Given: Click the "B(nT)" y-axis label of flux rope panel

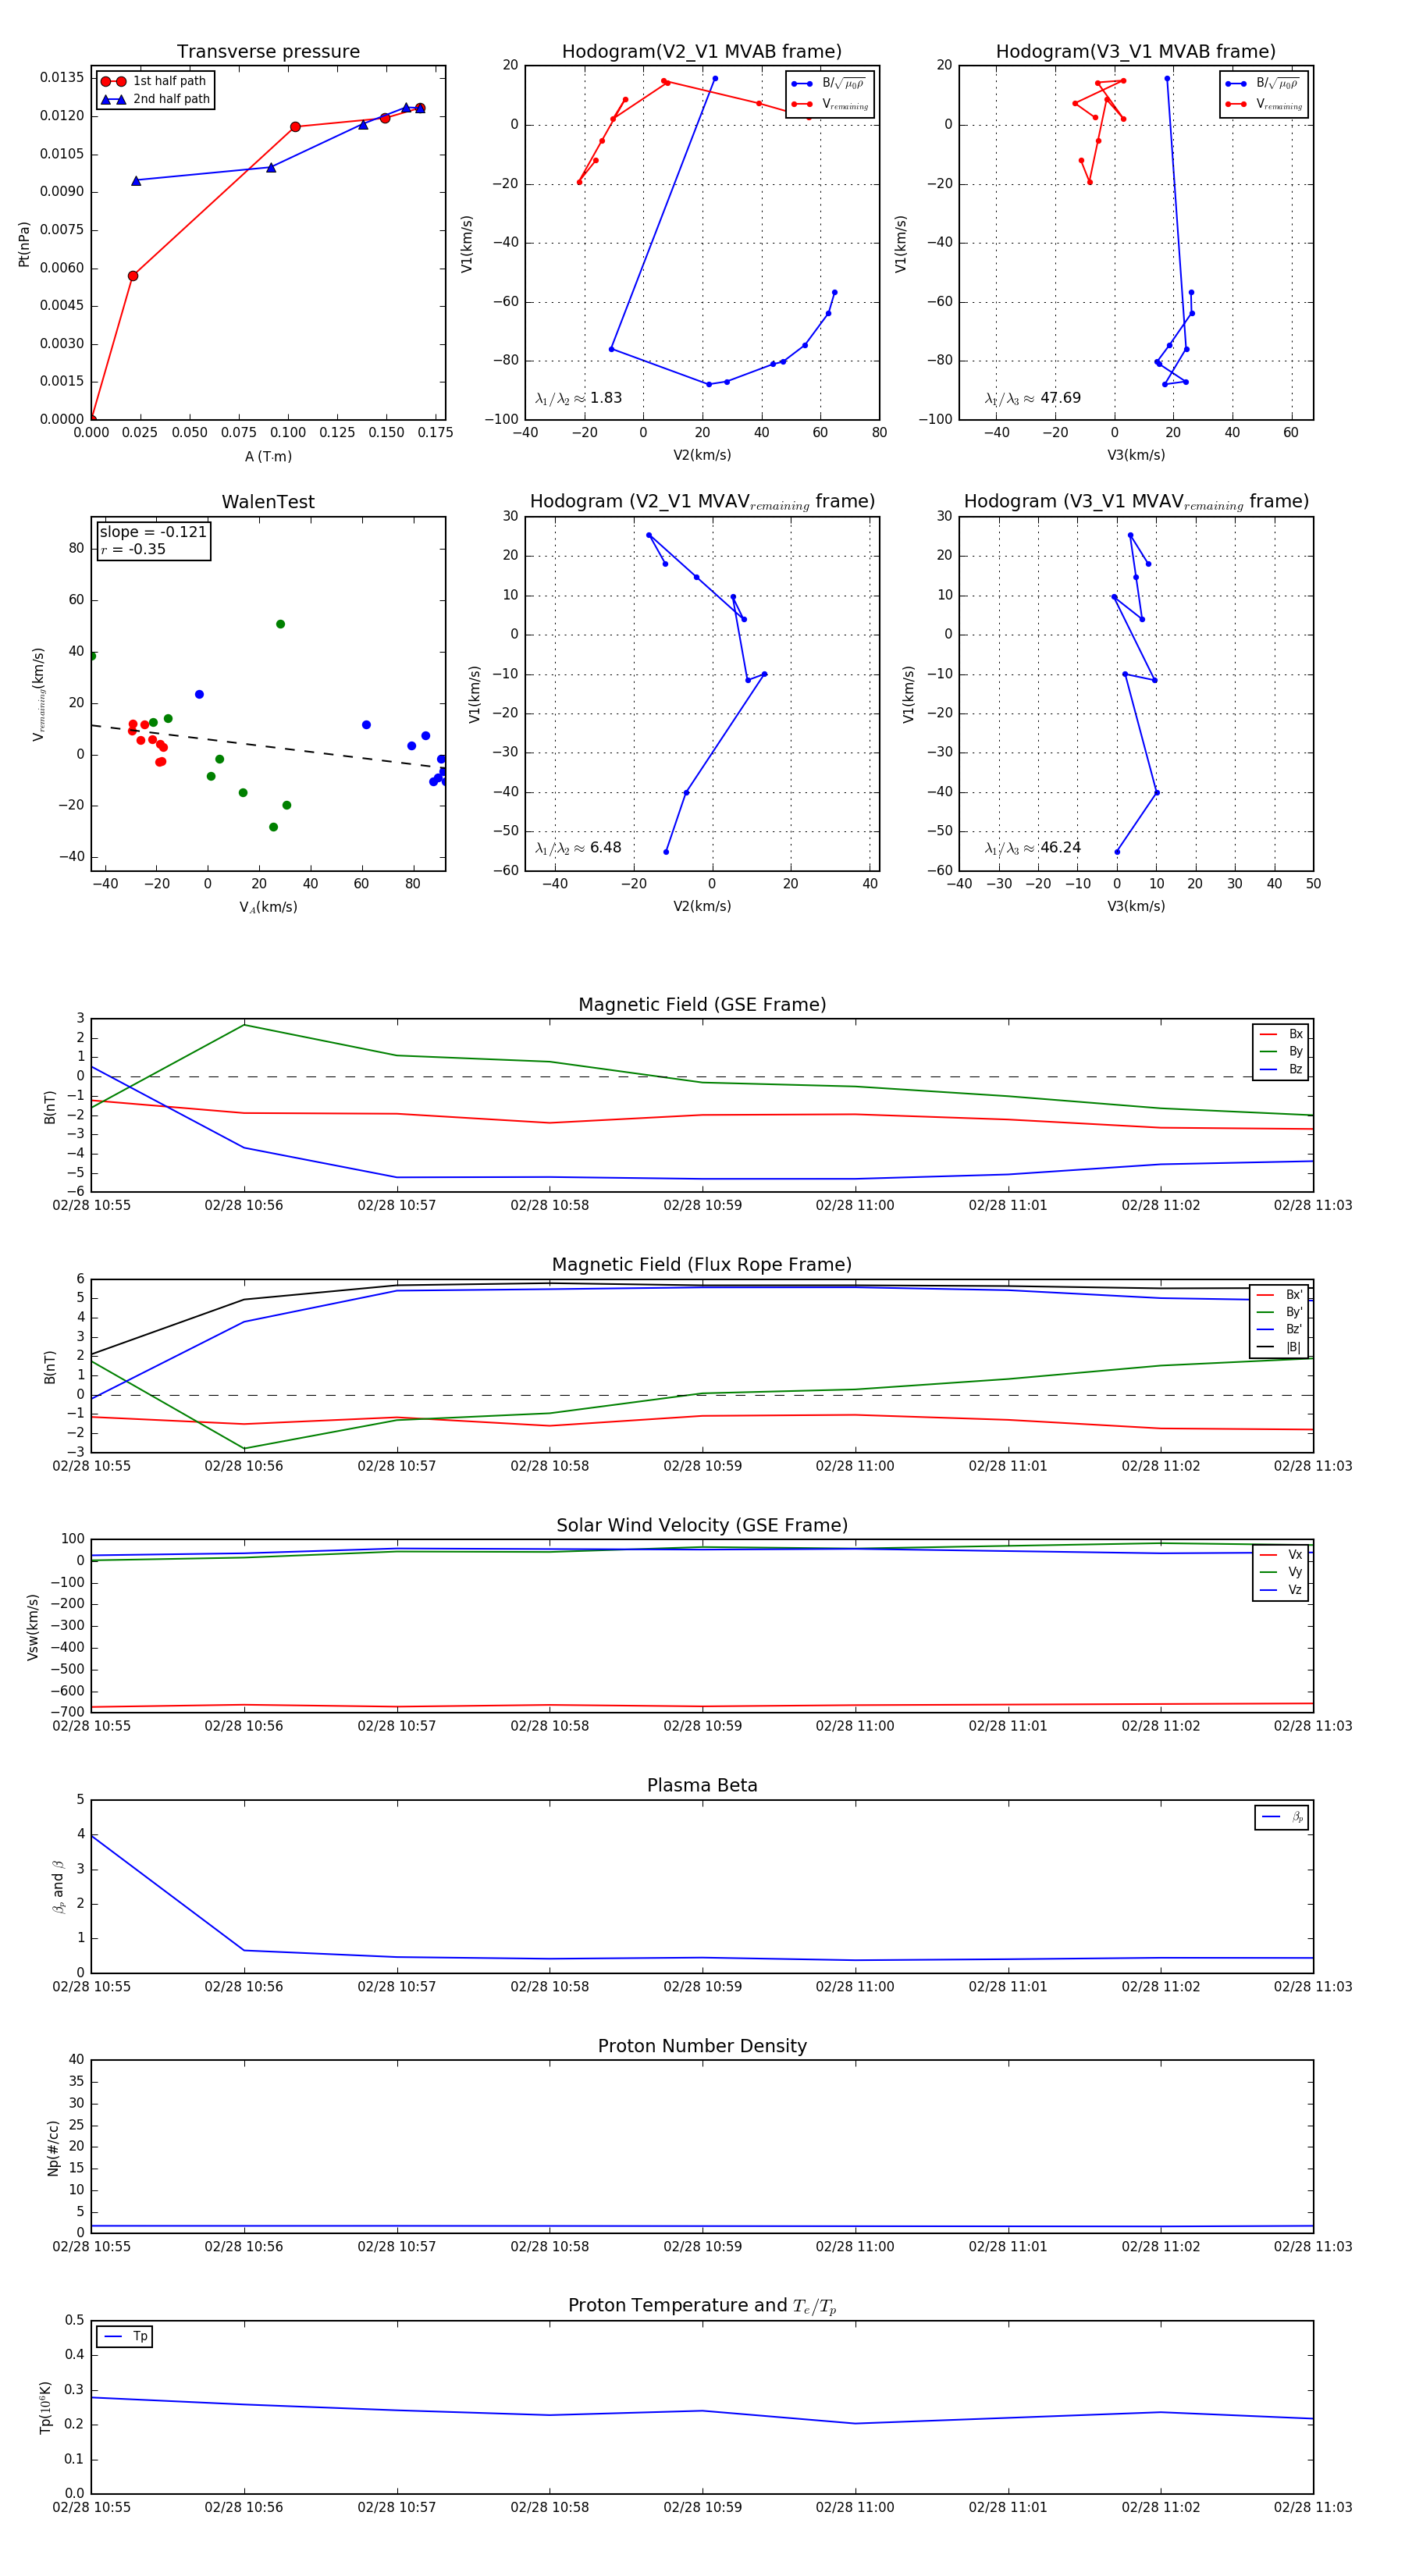Looking at the screenshot, I should coord(50,1367).
